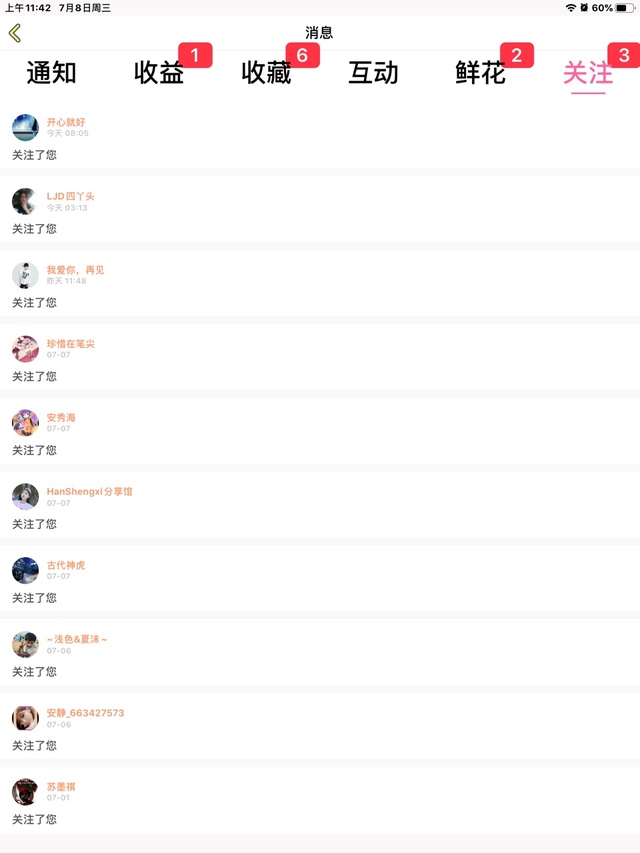The width and height of the screenshot is (640, 853).
Task: Tap the red badge on 收藏
Action: pyautogui.click(x=302, y=55)
